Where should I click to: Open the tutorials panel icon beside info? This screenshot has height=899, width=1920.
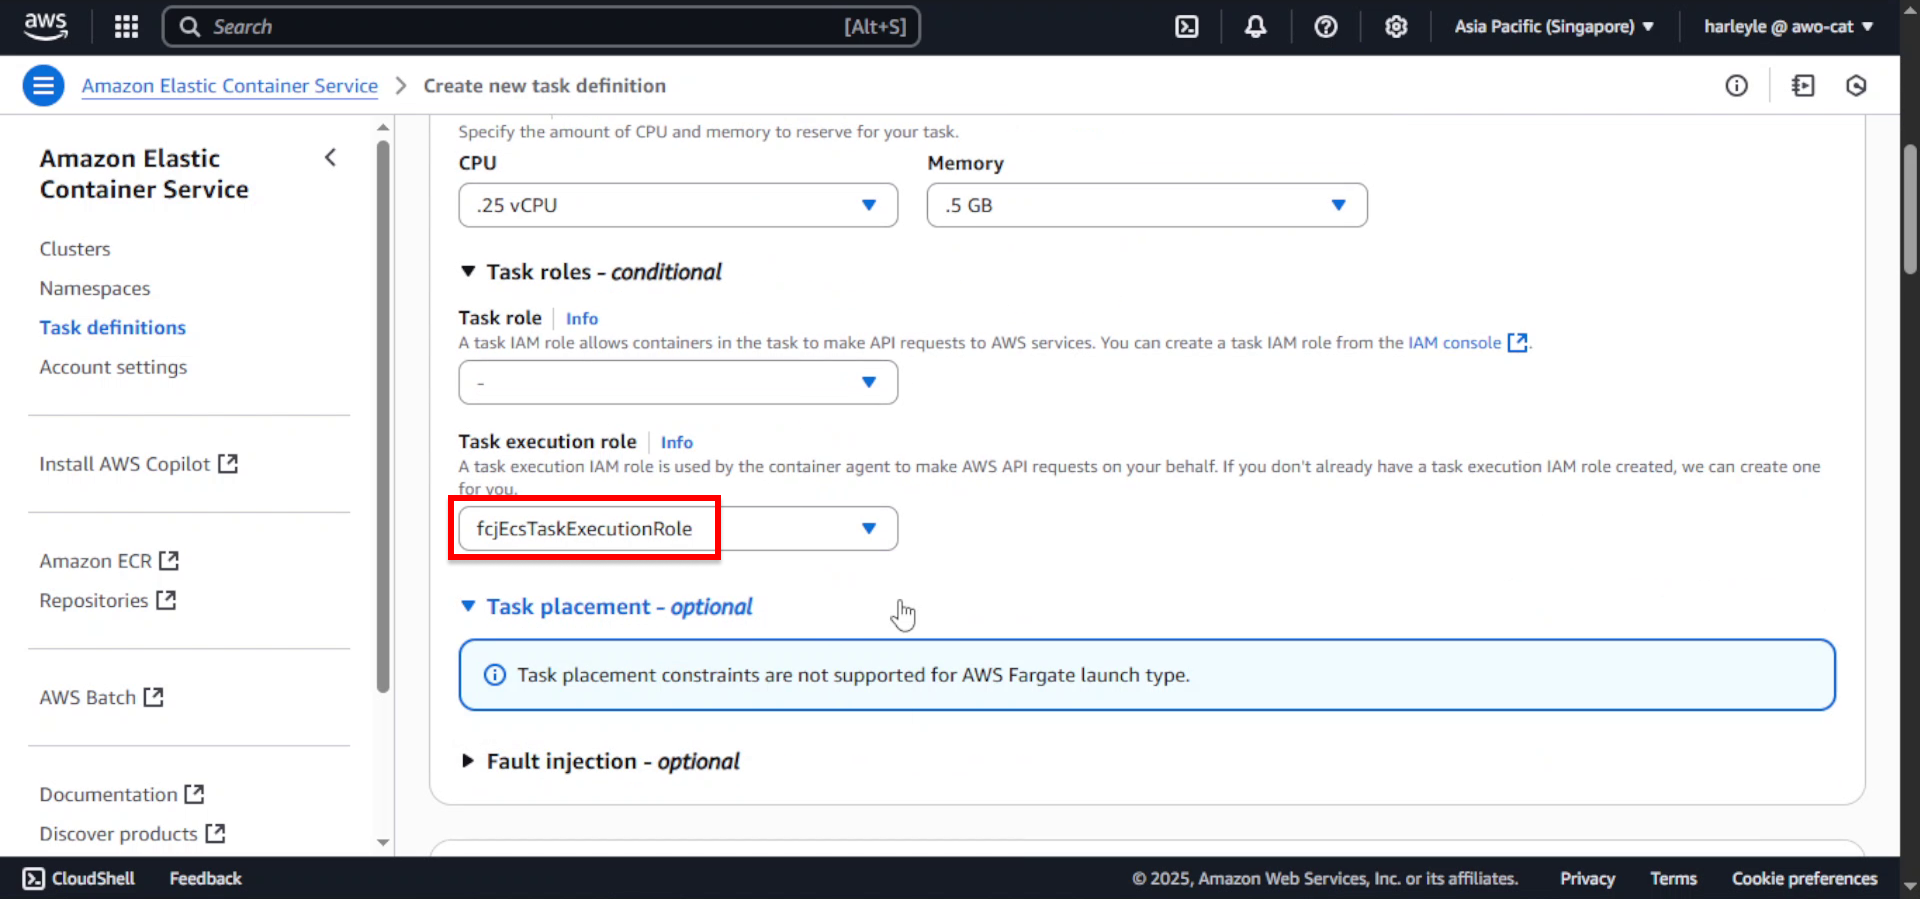1803,86
